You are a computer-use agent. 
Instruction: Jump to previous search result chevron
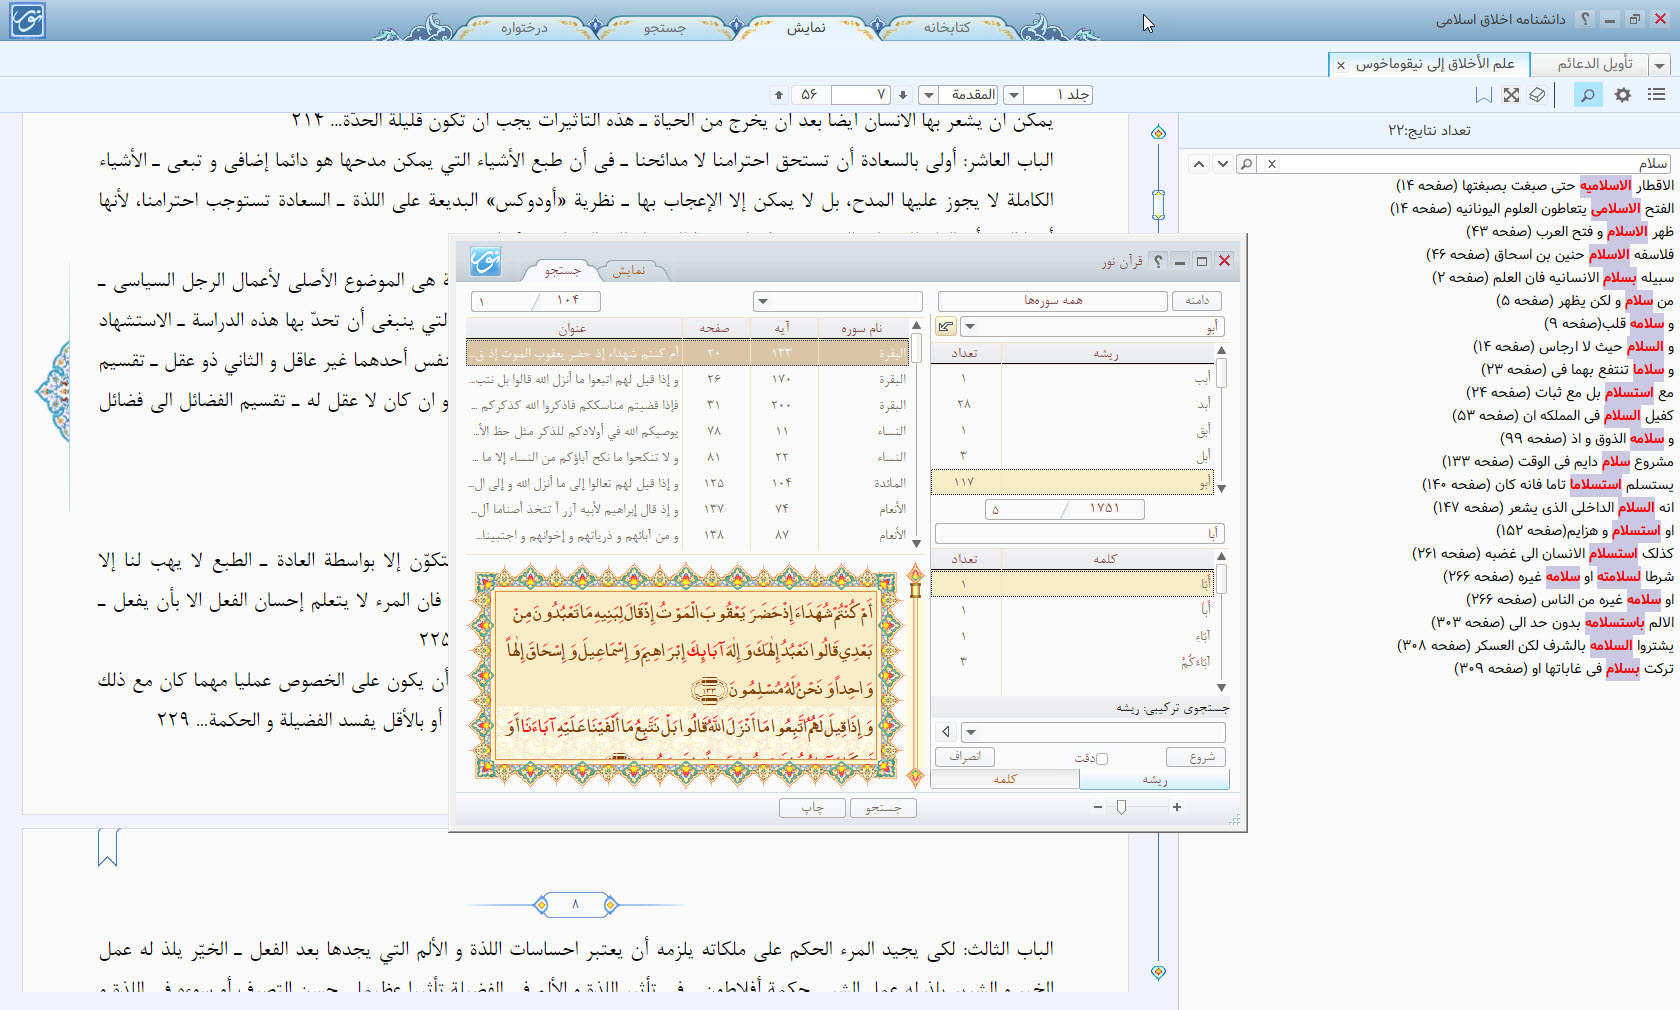coord(1198,164)
